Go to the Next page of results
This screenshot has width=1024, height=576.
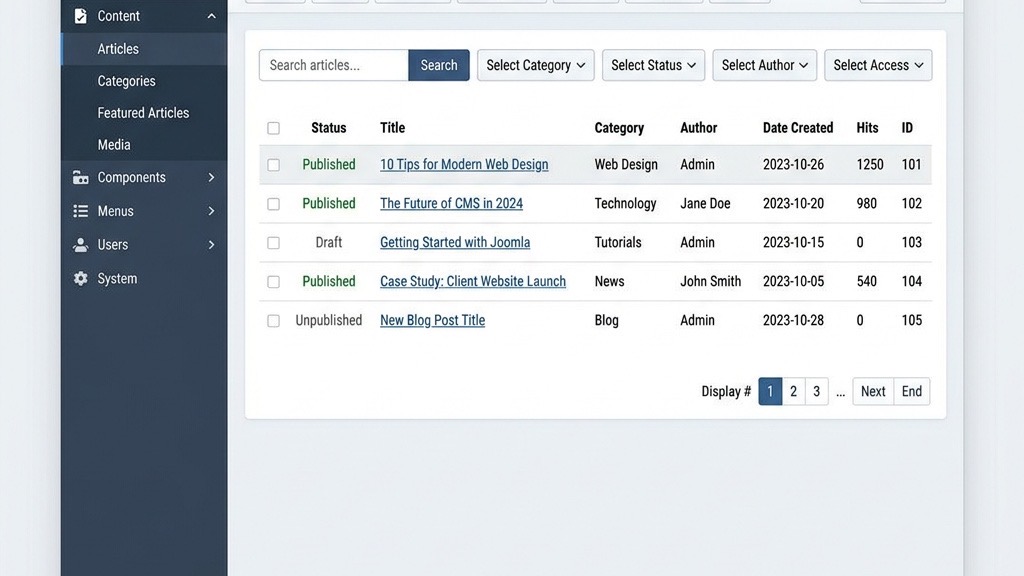[x=873, y=391]
